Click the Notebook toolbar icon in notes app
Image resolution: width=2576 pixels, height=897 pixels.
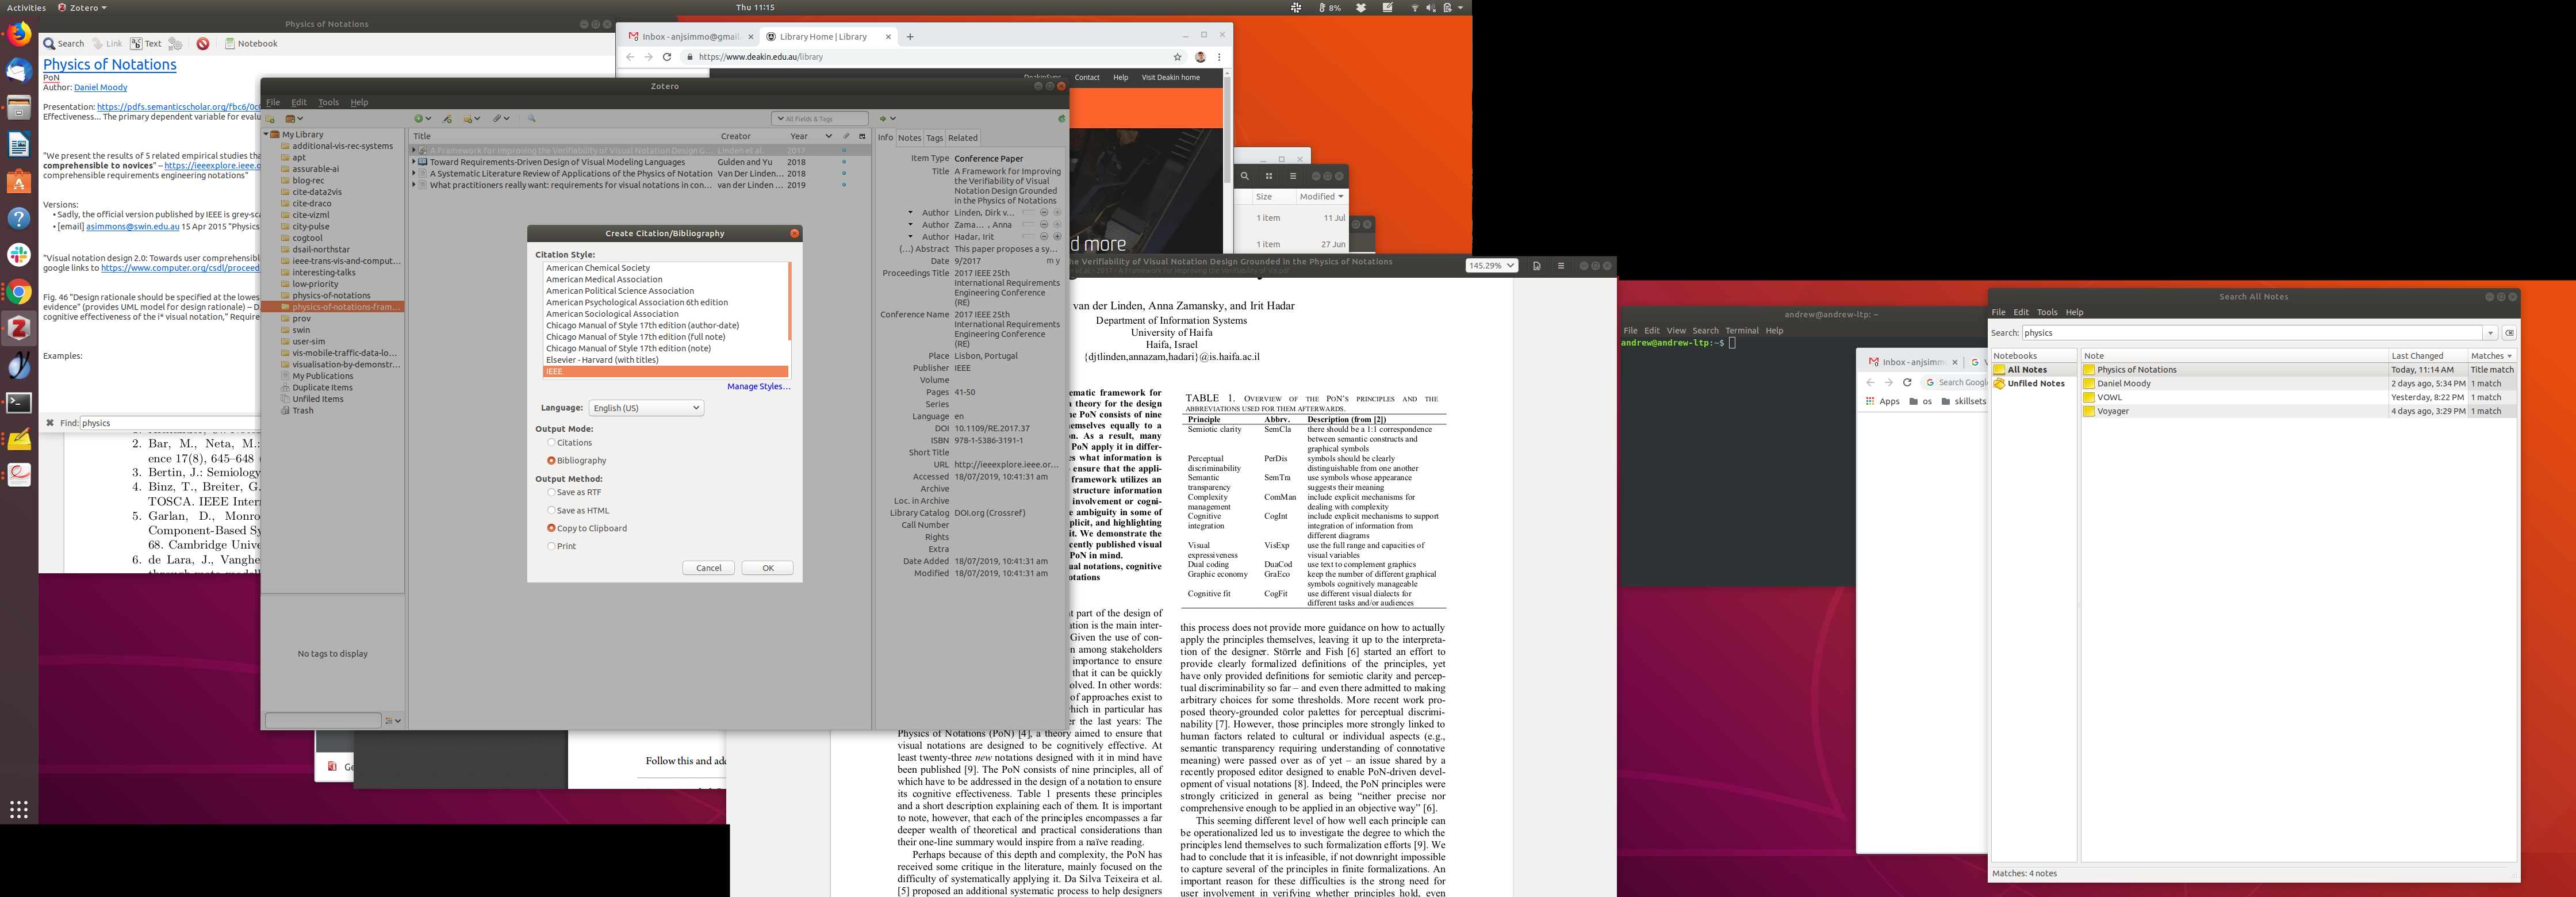(x=230, y=44)
